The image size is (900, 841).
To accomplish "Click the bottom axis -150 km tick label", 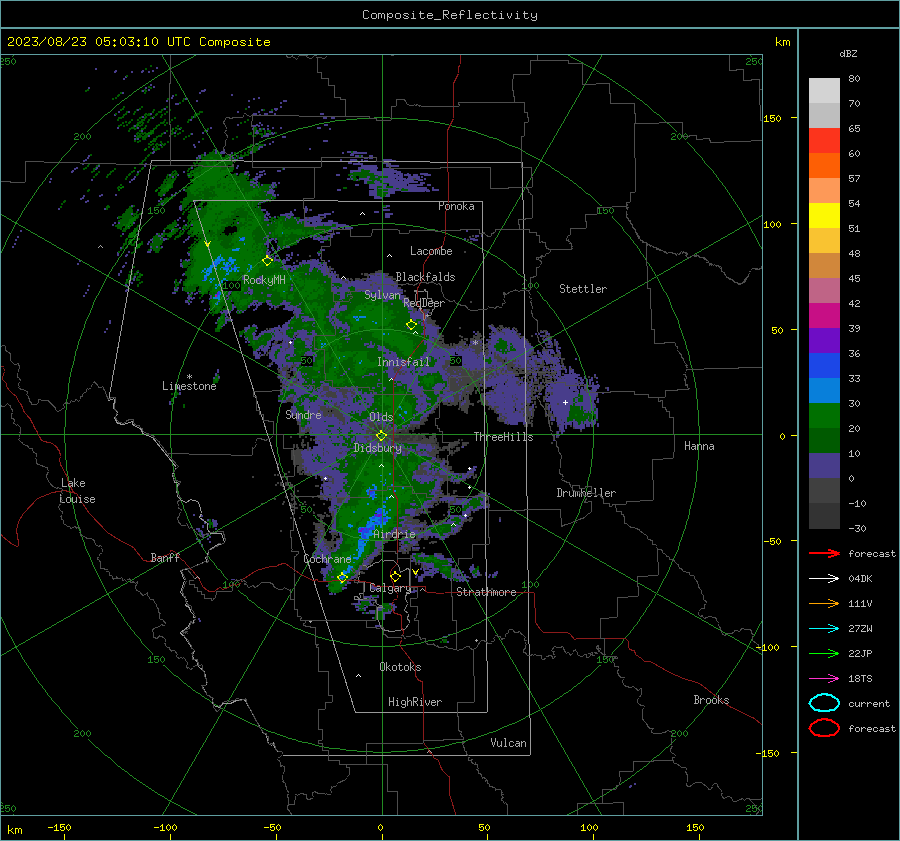I will click(x=59, y=827).
